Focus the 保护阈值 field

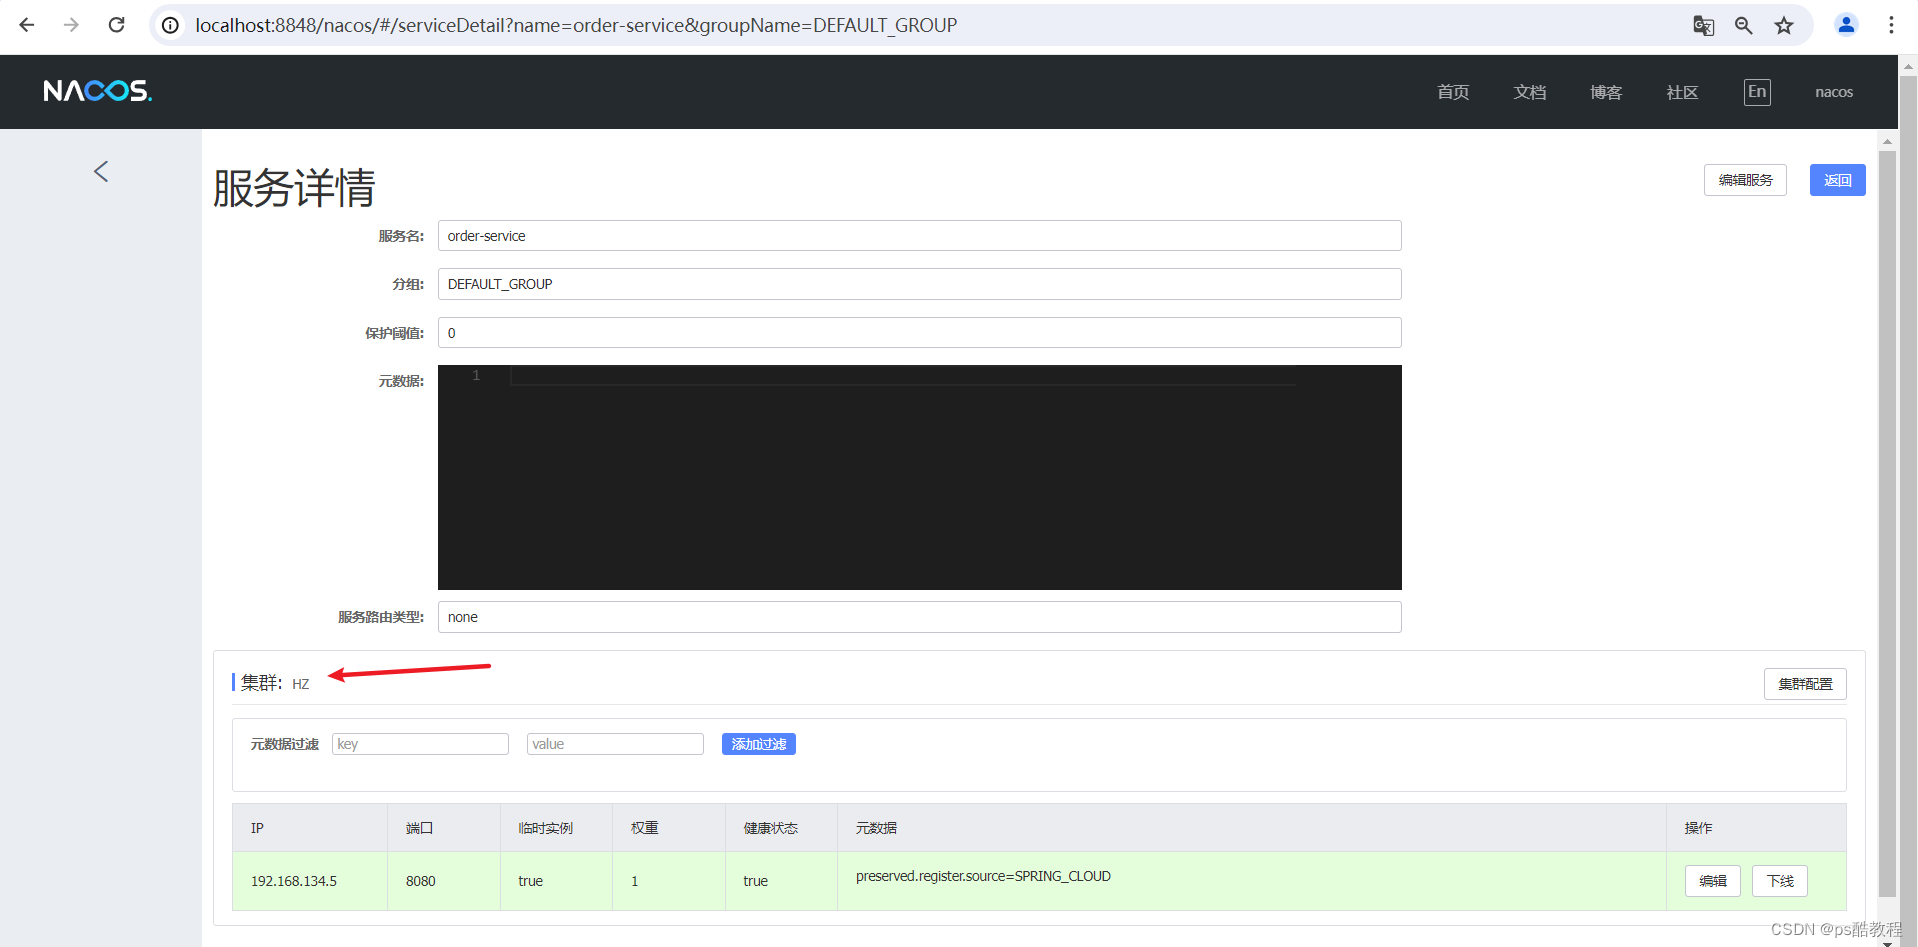click(919, 333)
